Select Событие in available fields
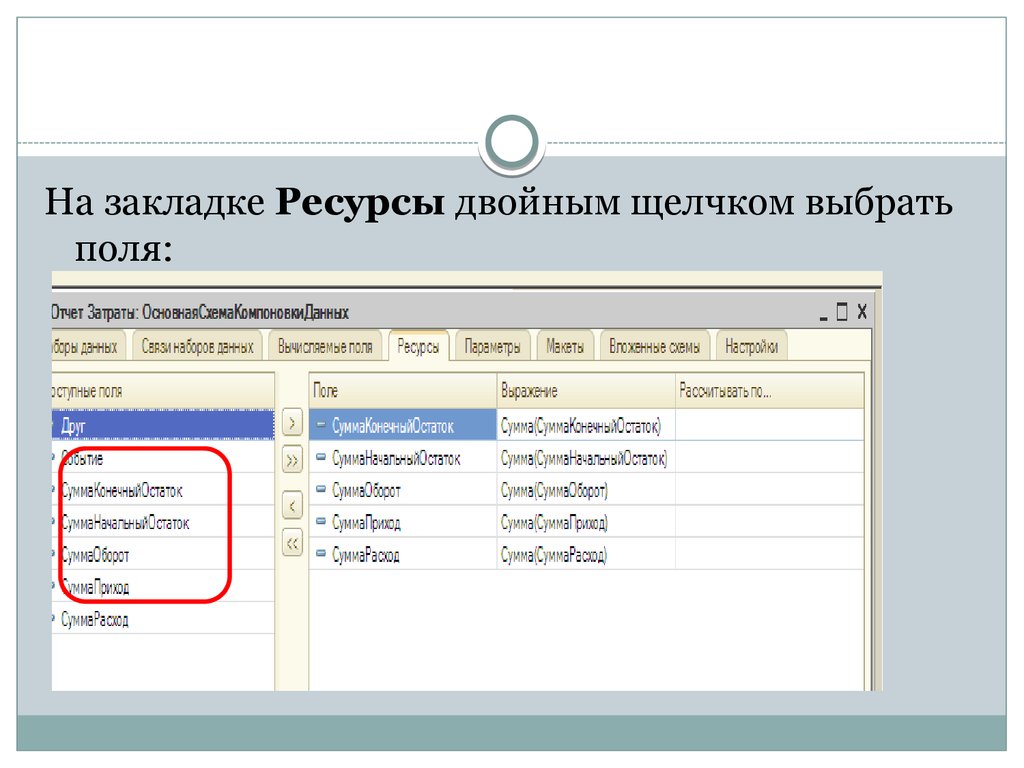The image size is (1024, 768). (x=163, y=457)
